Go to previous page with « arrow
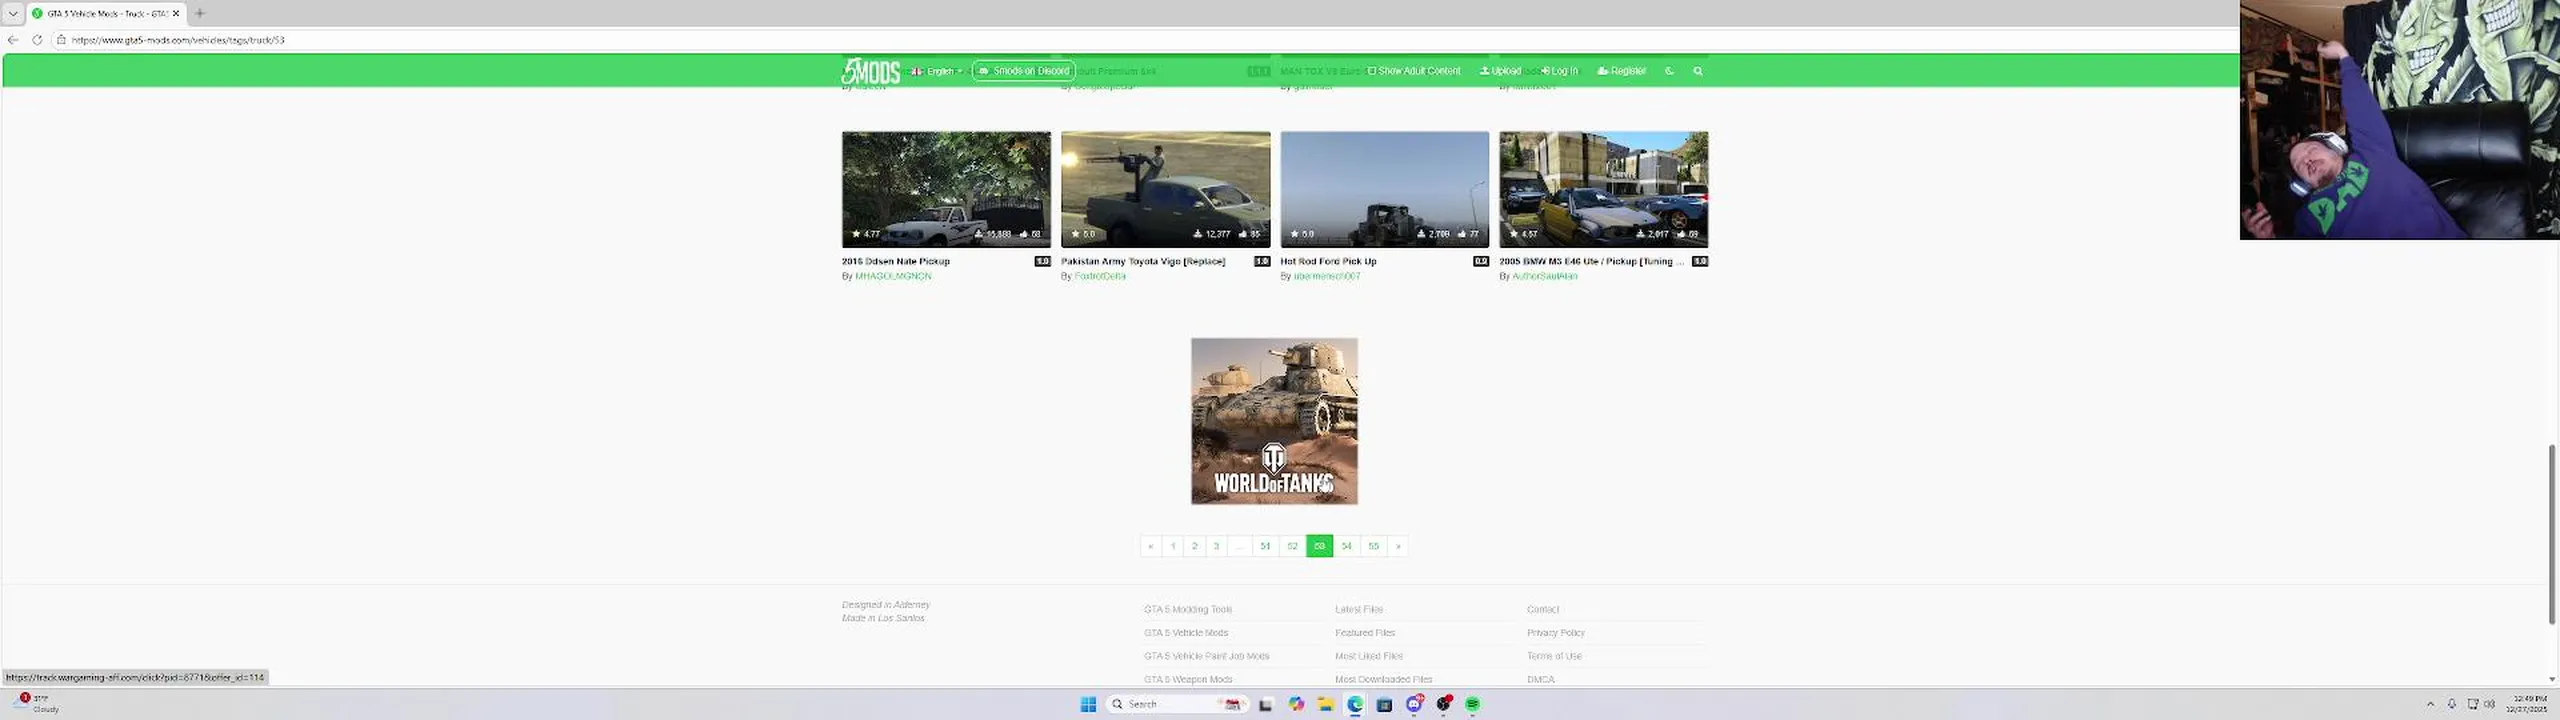 coord(1151,546)
